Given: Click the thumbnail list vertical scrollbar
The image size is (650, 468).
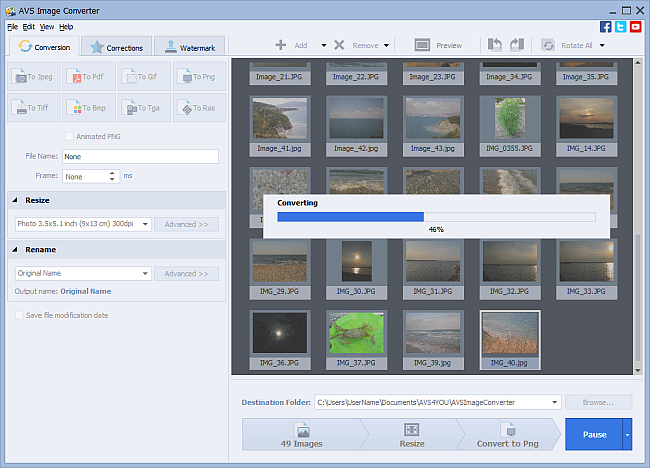Looking at the screenshot, I should click(x=638, y=297).
